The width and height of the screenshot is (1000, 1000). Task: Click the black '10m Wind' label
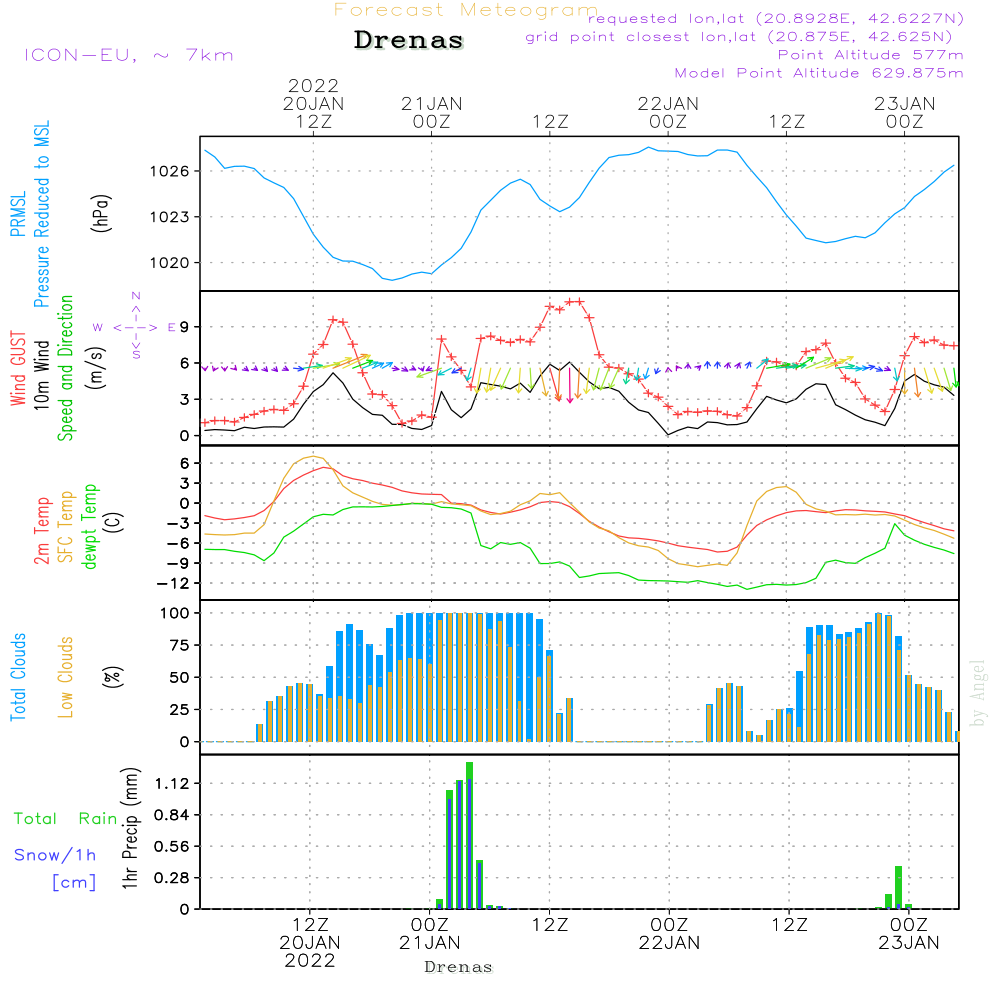tap(41, 375)
